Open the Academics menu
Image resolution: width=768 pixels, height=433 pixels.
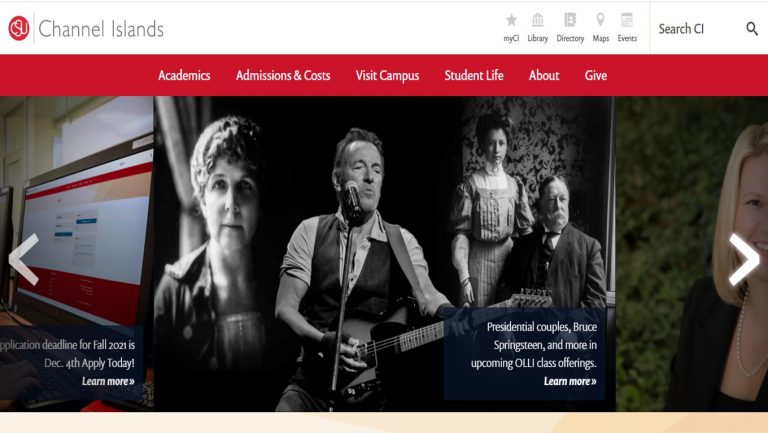tap(184, 75)
